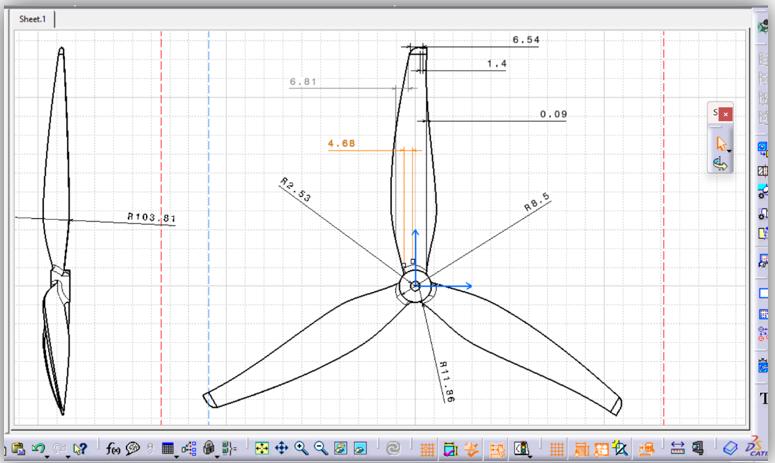Select the 0.09 dimension text

(554, 114)
